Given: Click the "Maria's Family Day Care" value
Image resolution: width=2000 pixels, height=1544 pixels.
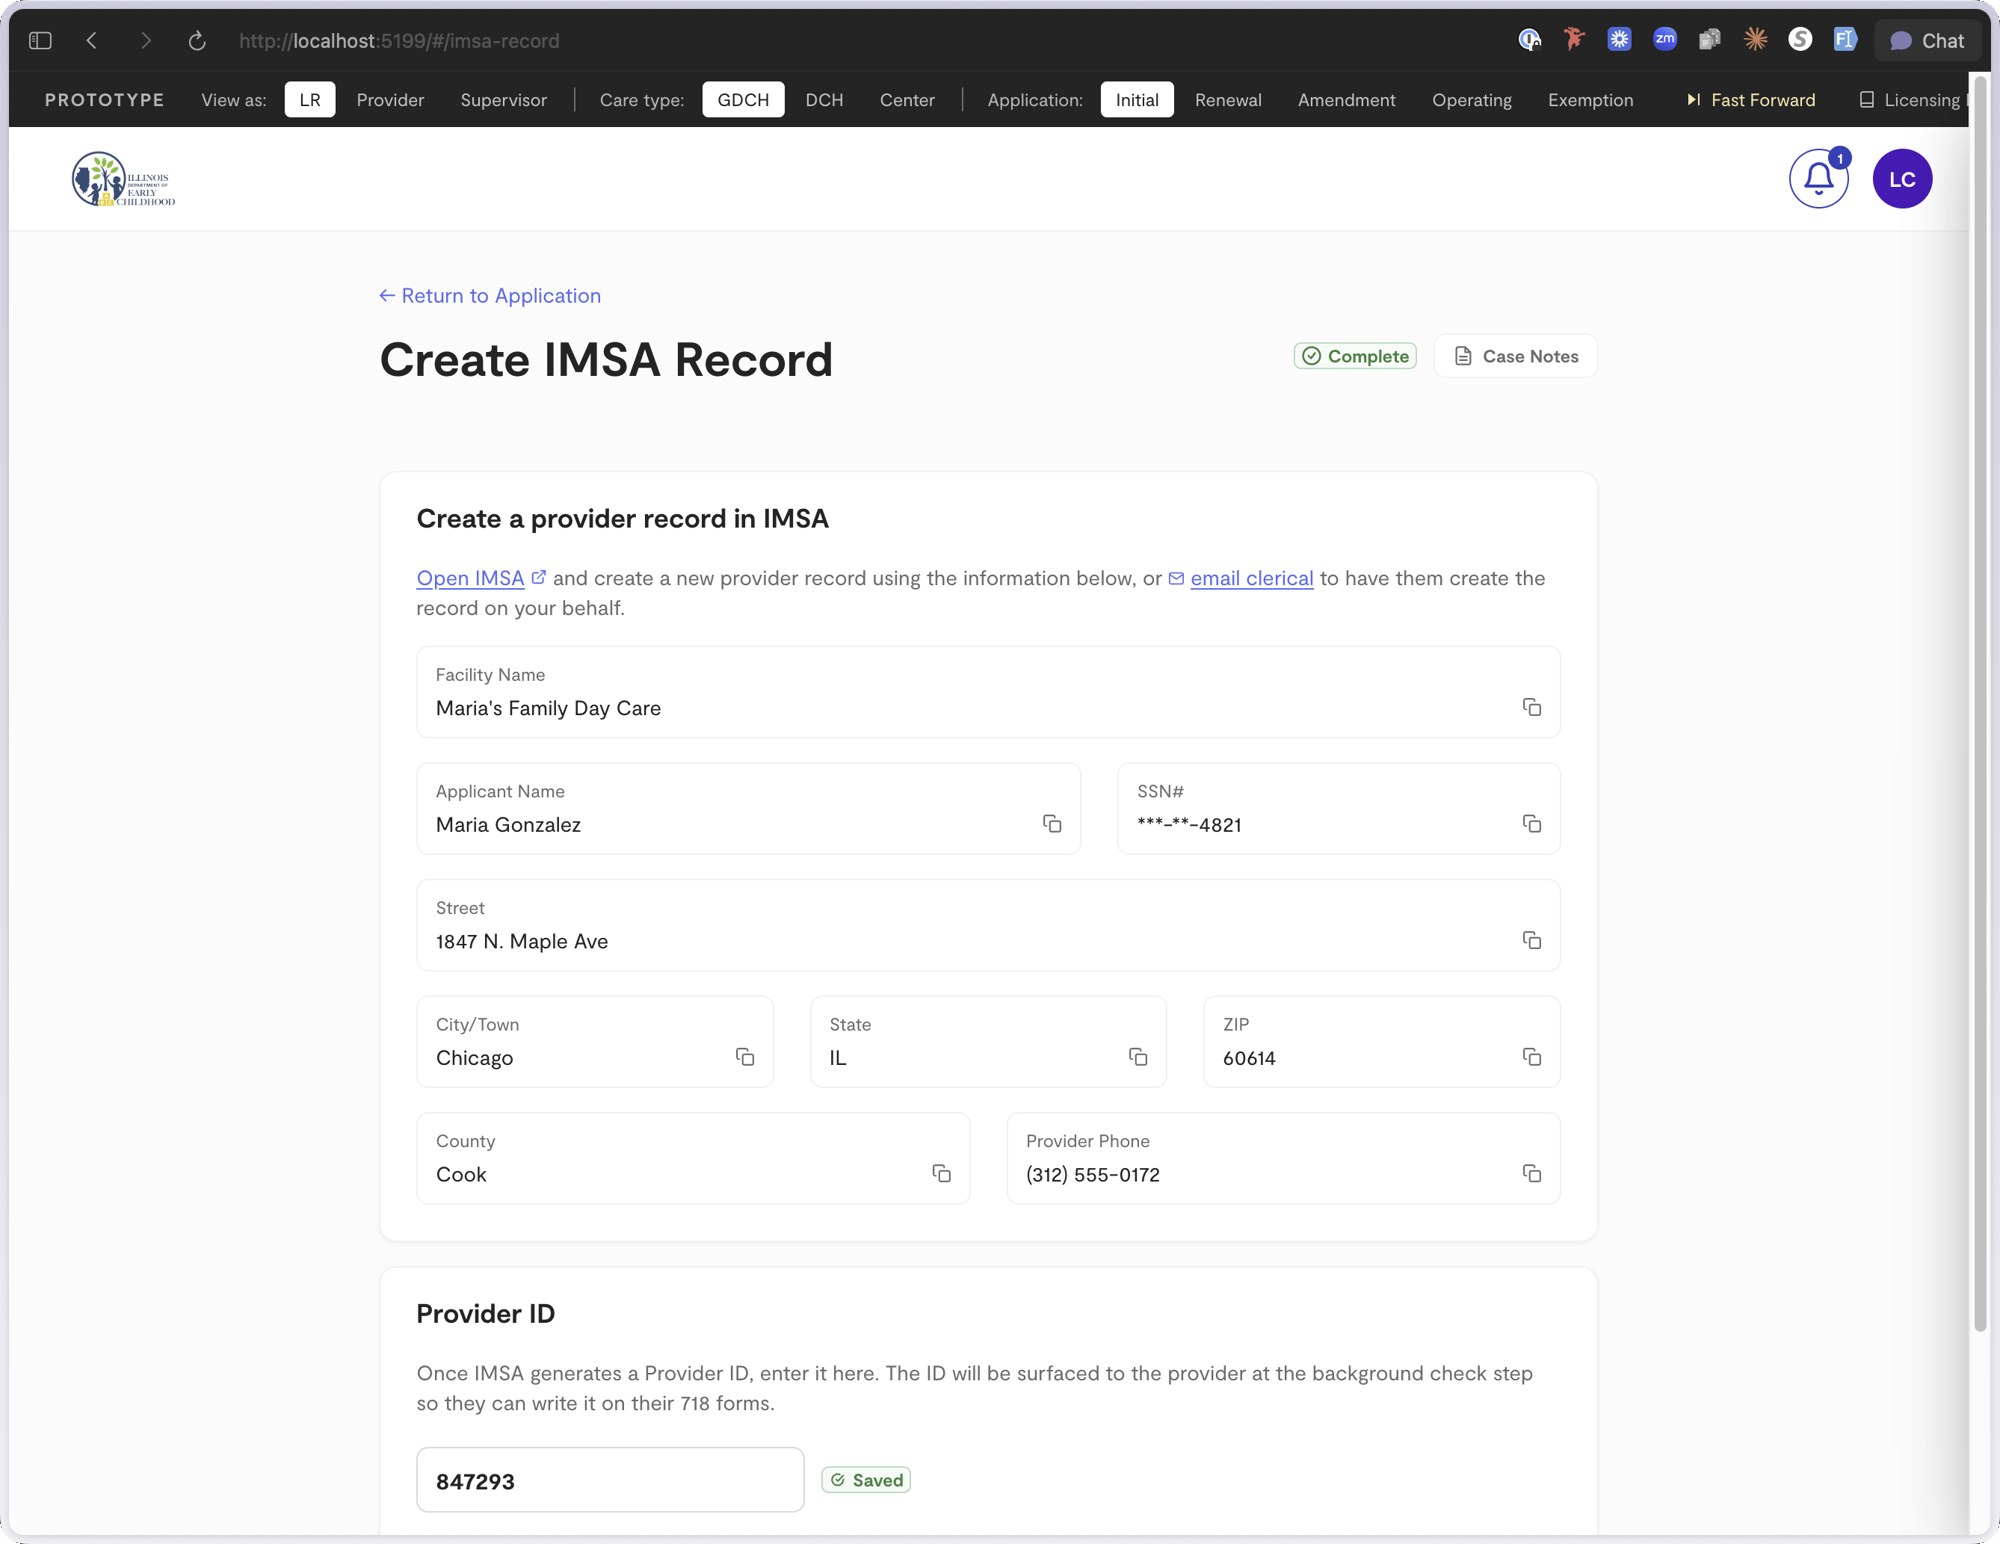Looking at the screenshot, I should pos(548,708).
